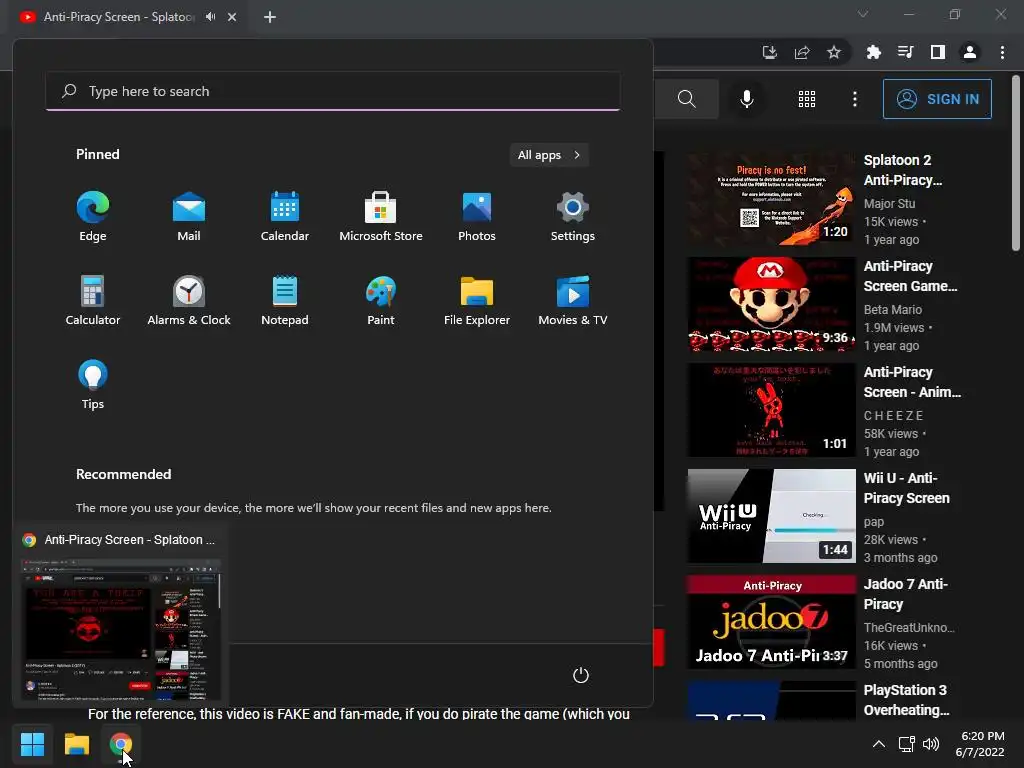Open the Calendar pinned app
Viewport: 1024px width, 768px height.
click(x=285, y=216)
